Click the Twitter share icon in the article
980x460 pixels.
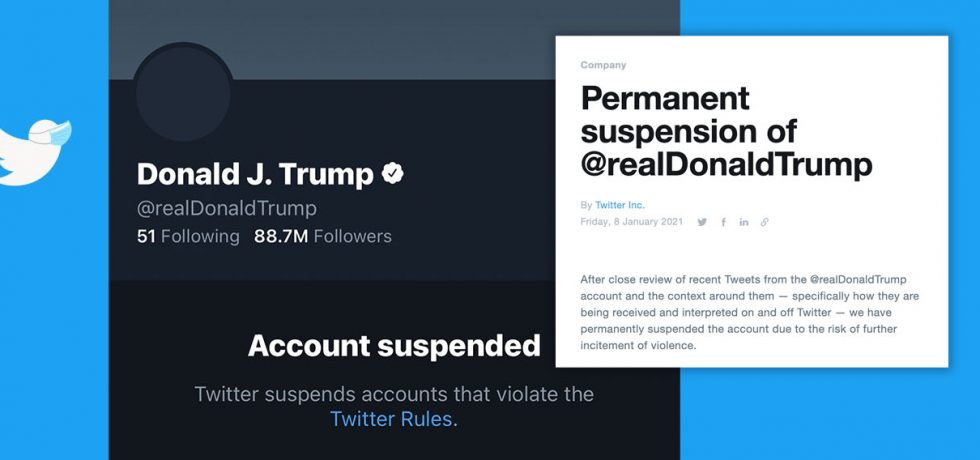tap(702, 222)
